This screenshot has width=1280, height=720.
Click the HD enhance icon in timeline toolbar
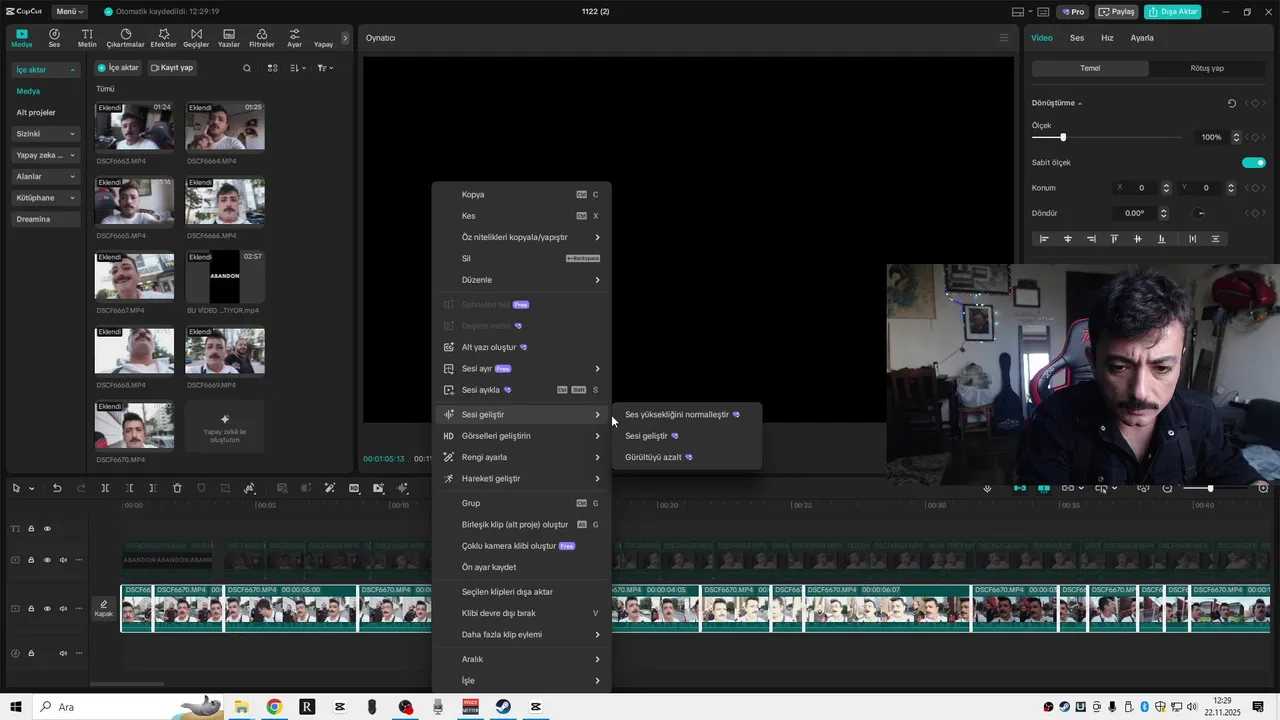354,488
